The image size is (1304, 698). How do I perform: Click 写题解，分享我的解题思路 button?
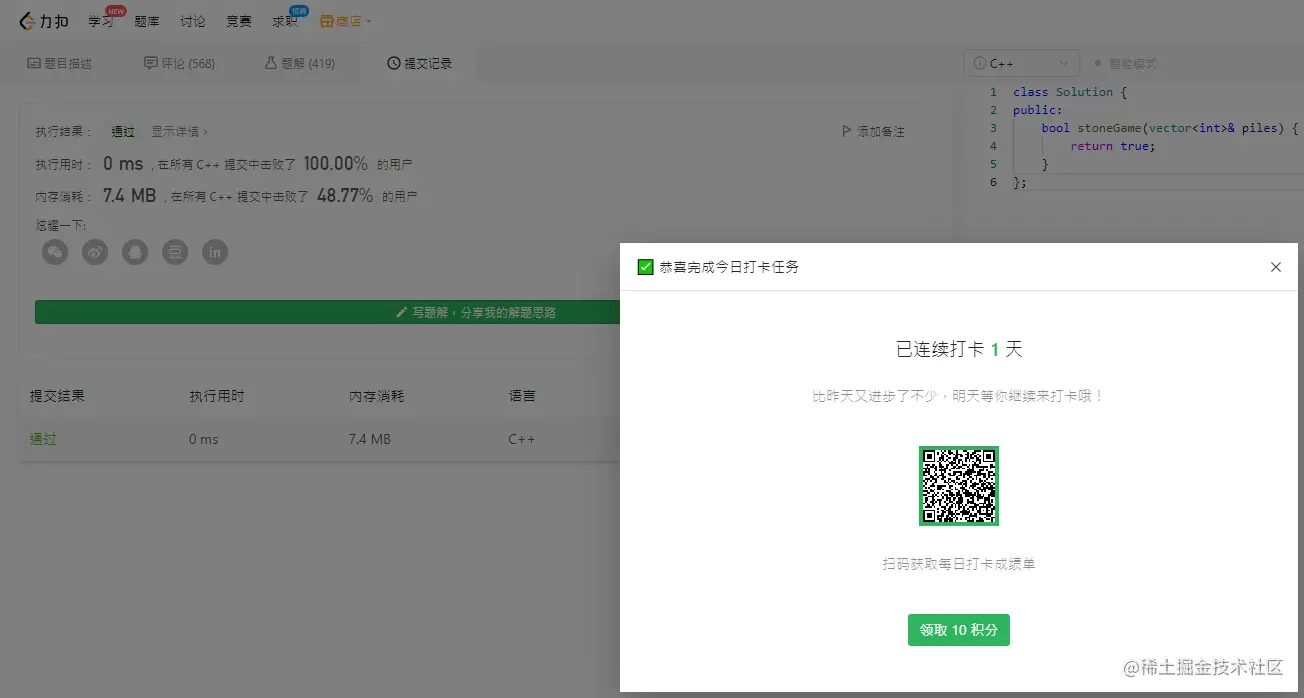(x=476, y=312)
